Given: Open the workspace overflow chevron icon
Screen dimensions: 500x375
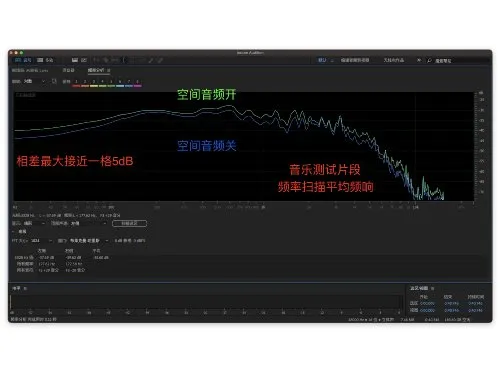Looking at the screenshot, I should [x=419, y=60].
